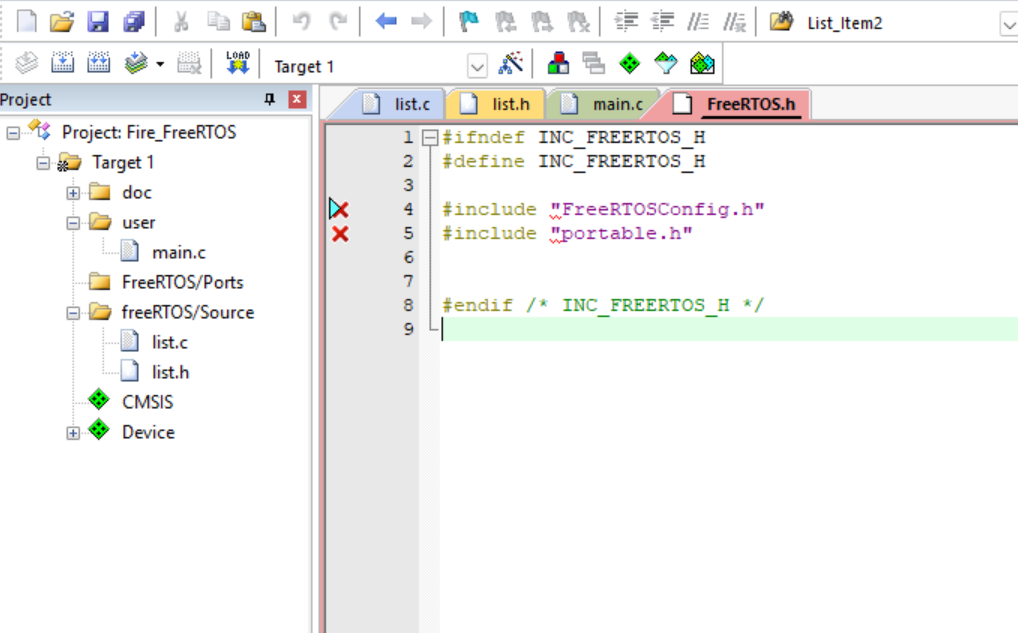Viewport: 1018px width, 633px height.
Task: Go to previous bookmark
Action: (505, 22)
